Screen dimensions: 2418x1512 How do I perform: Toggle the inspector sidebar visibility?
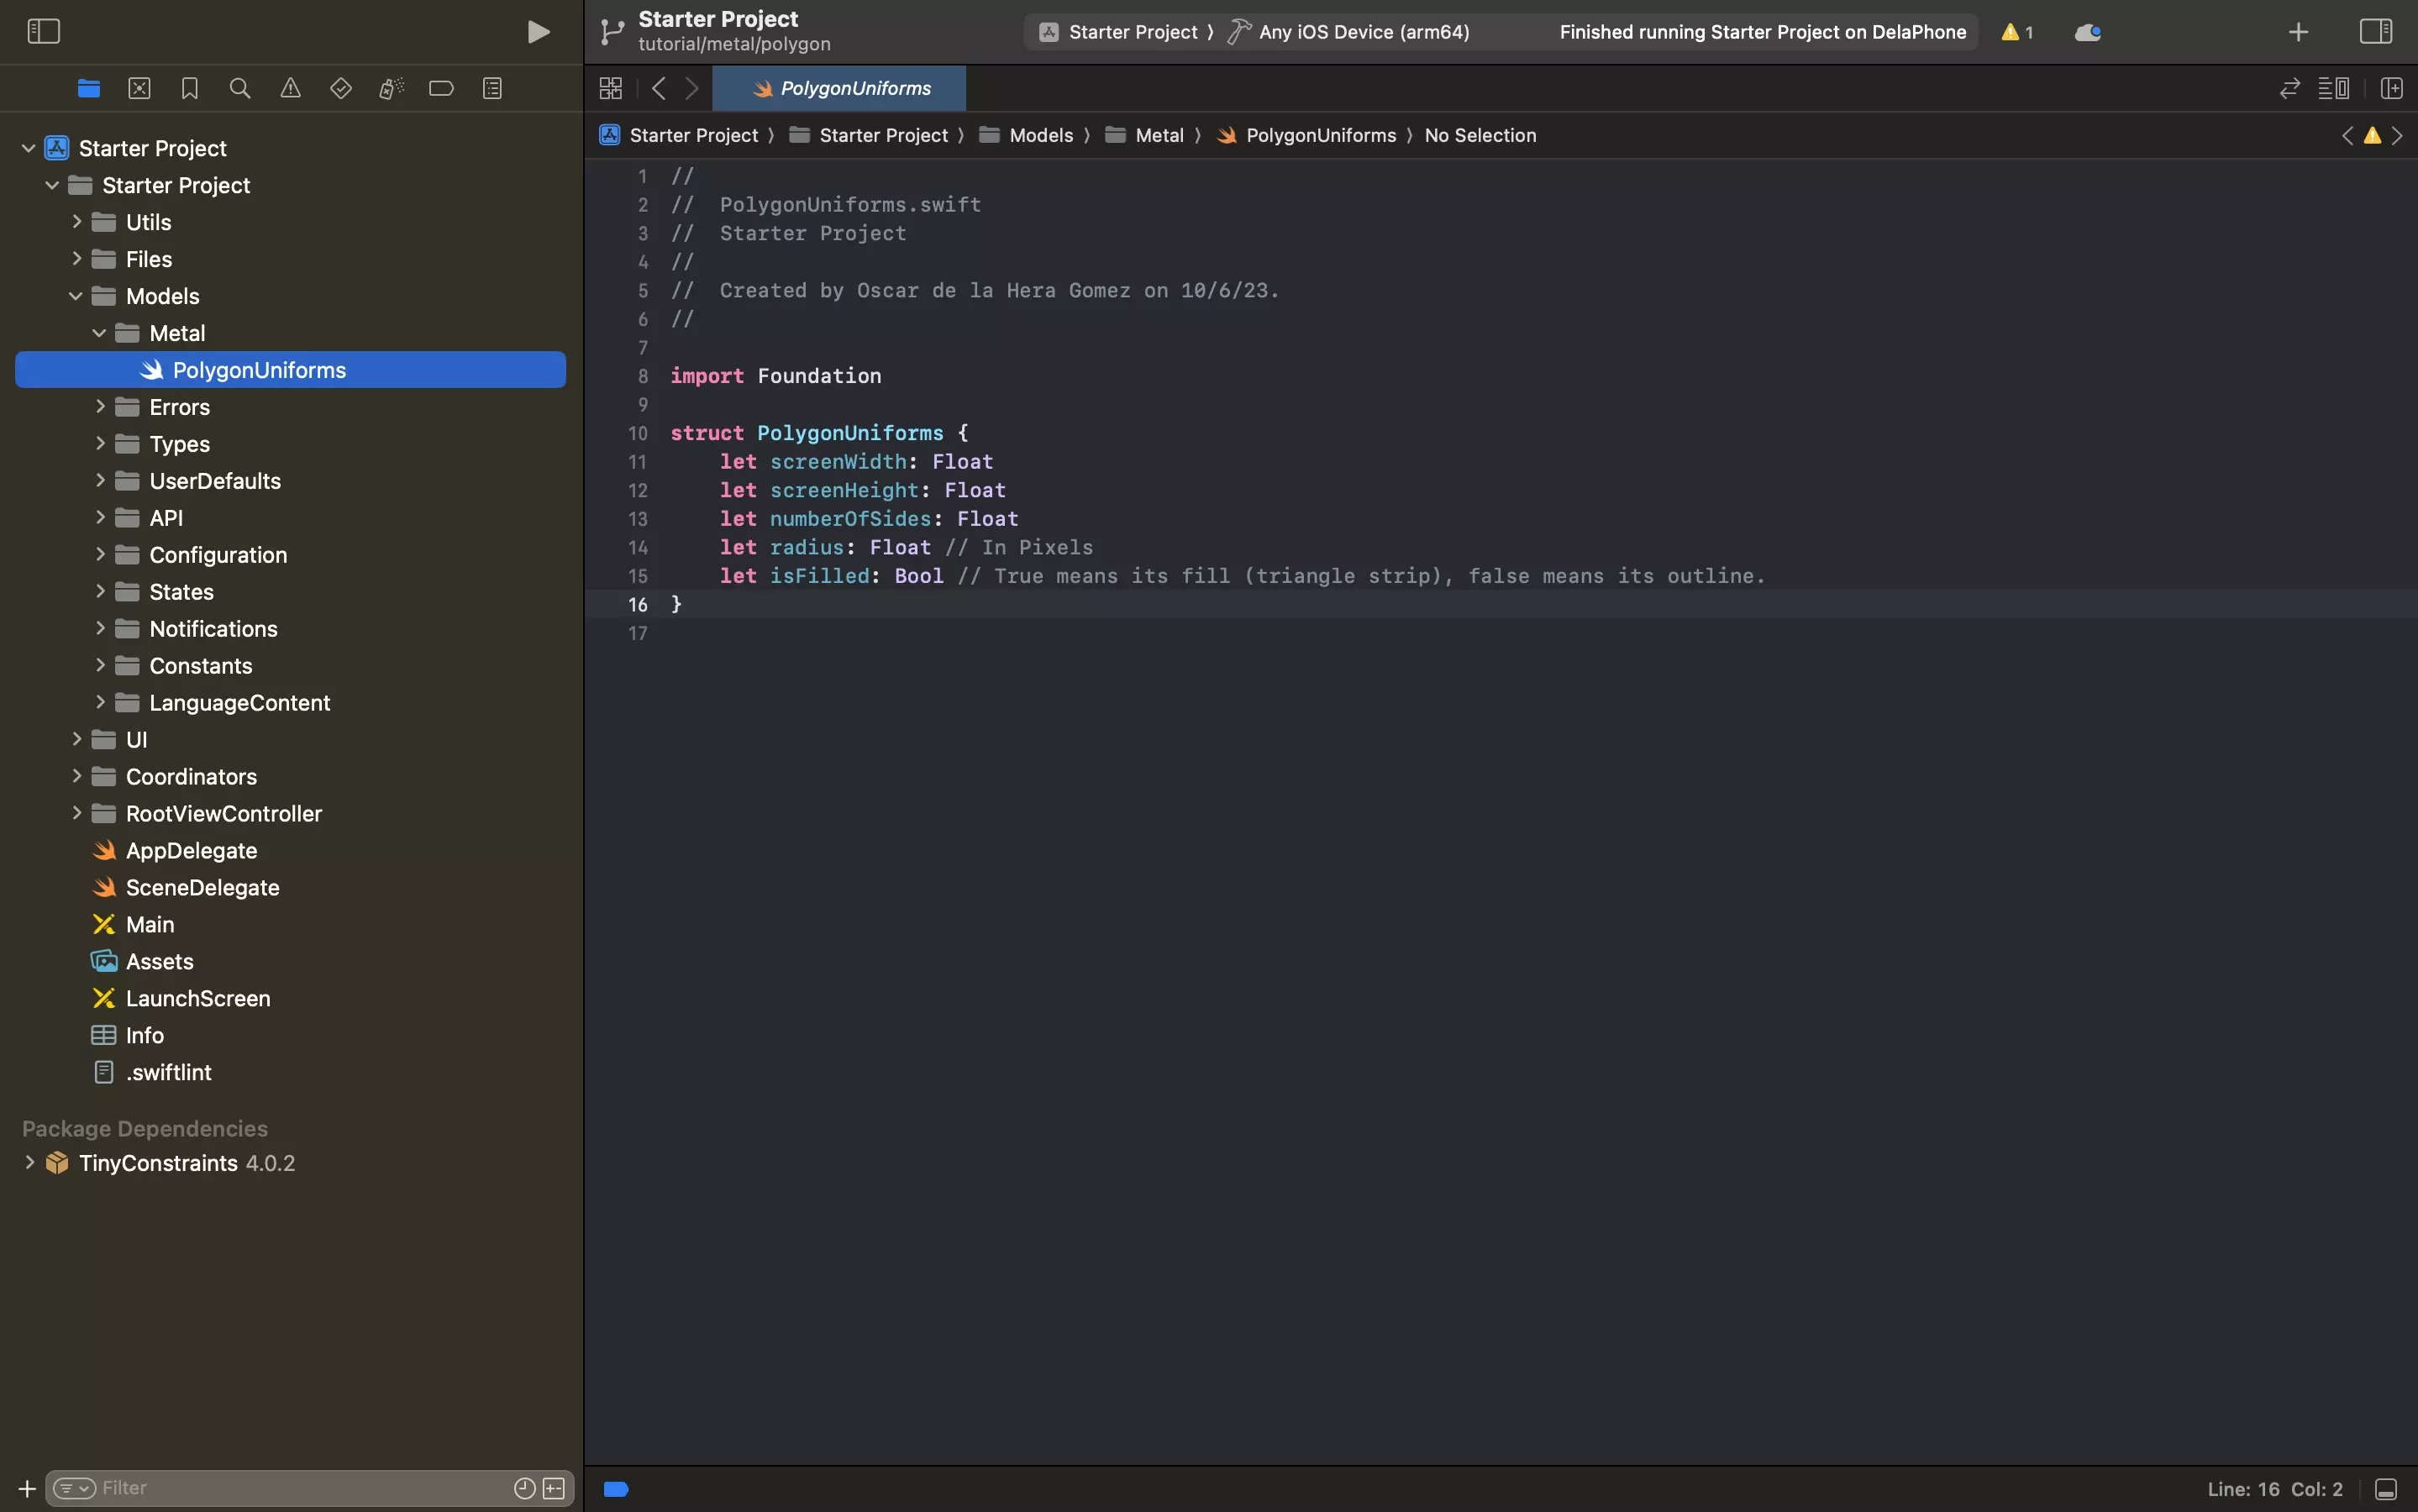tap(2376, 31)
